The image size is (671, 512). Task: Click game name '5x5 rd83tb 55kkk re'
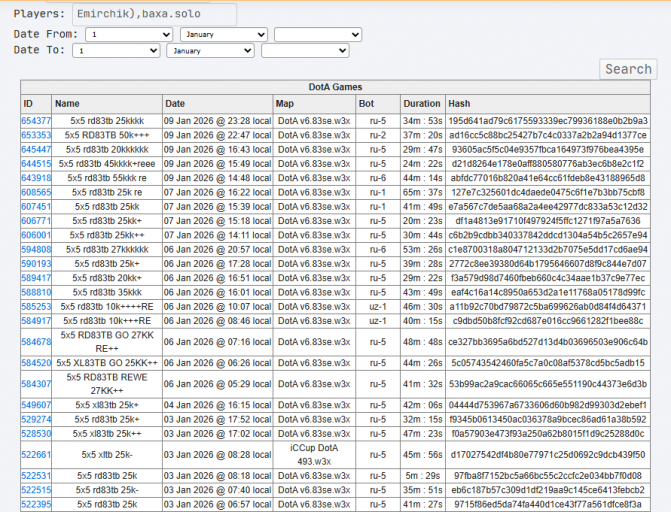[107, 178]
